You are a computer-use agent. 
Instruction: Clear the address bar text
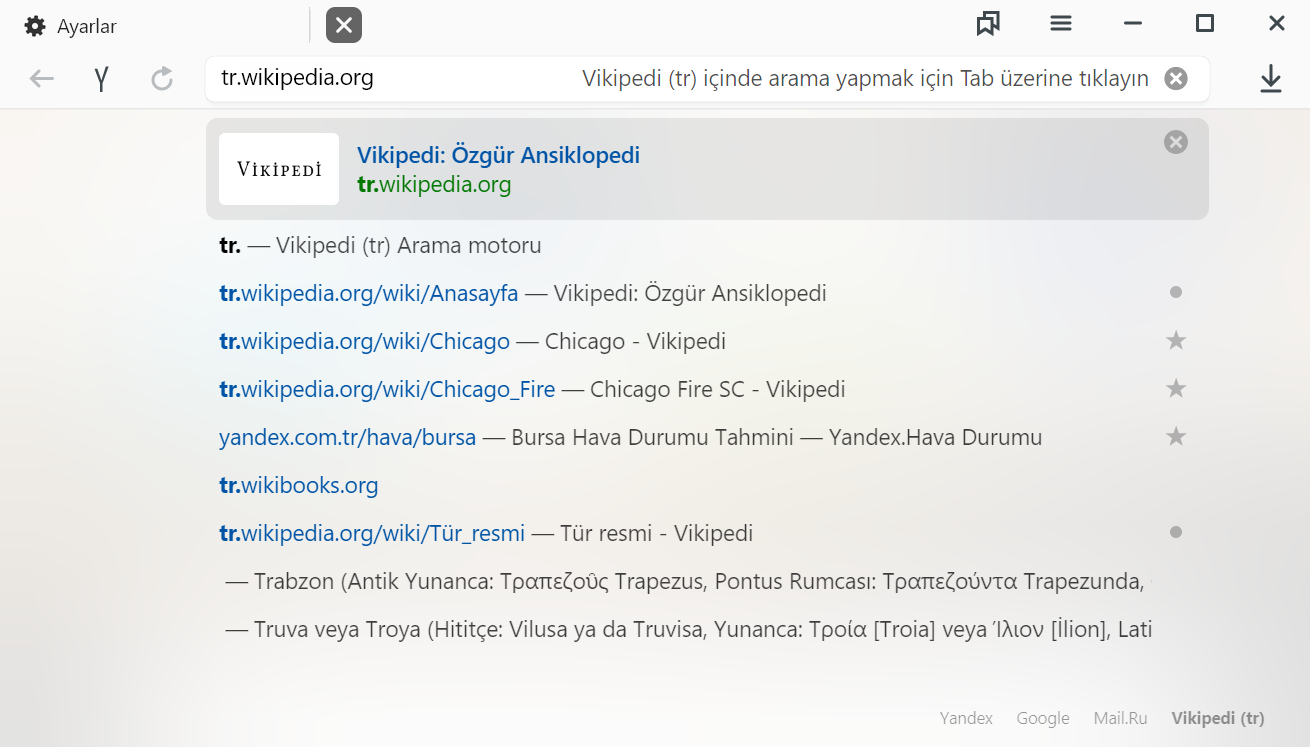point(1176,79)
